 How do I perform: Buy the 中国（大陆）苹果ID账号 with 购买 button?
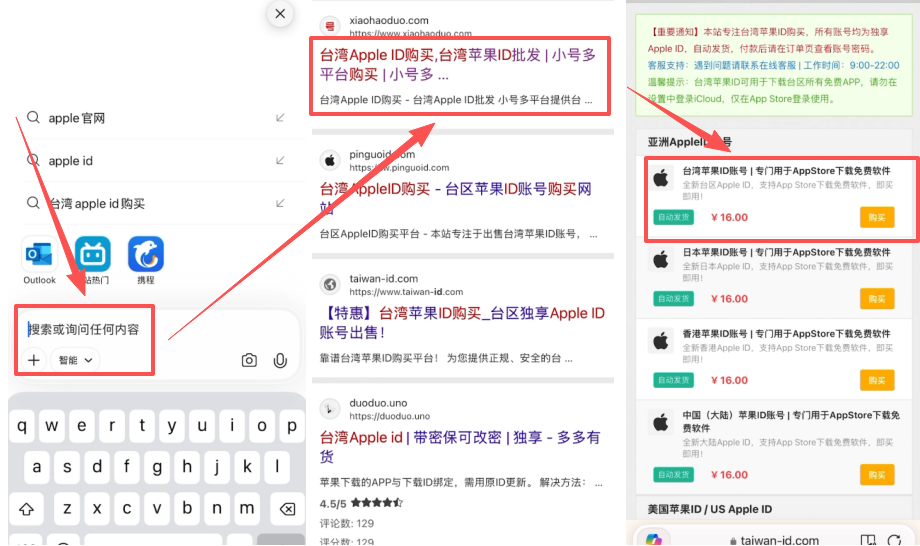(877, 475)
